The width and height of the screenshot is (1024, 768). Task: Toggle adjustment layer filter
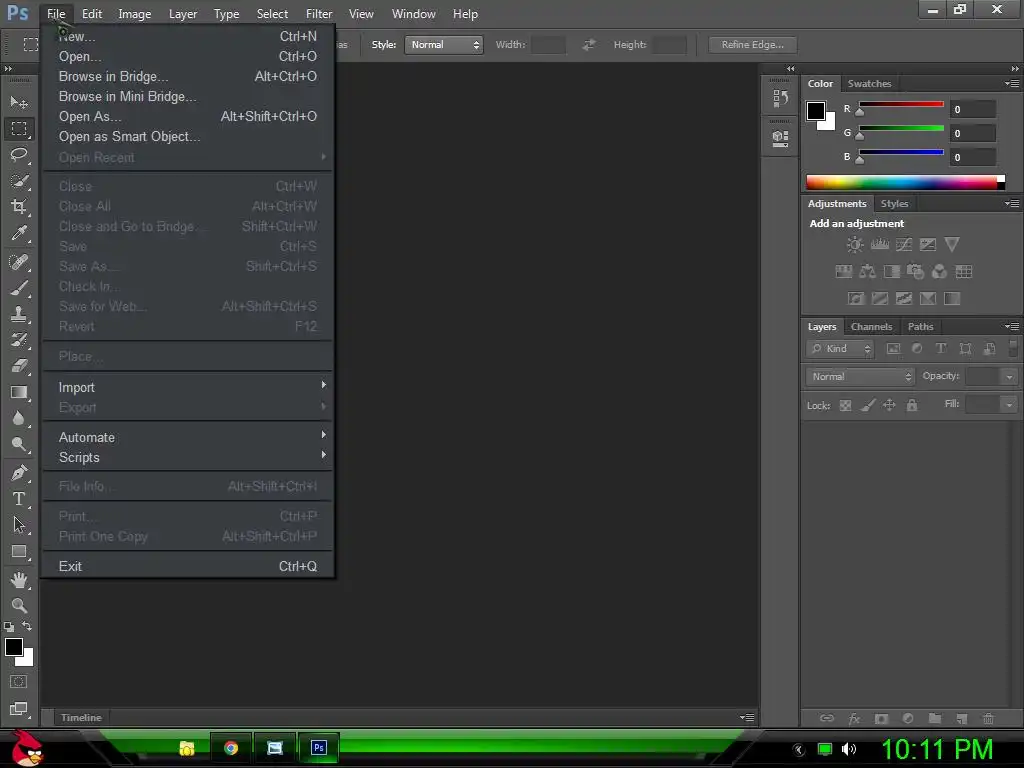click(917, 349)
